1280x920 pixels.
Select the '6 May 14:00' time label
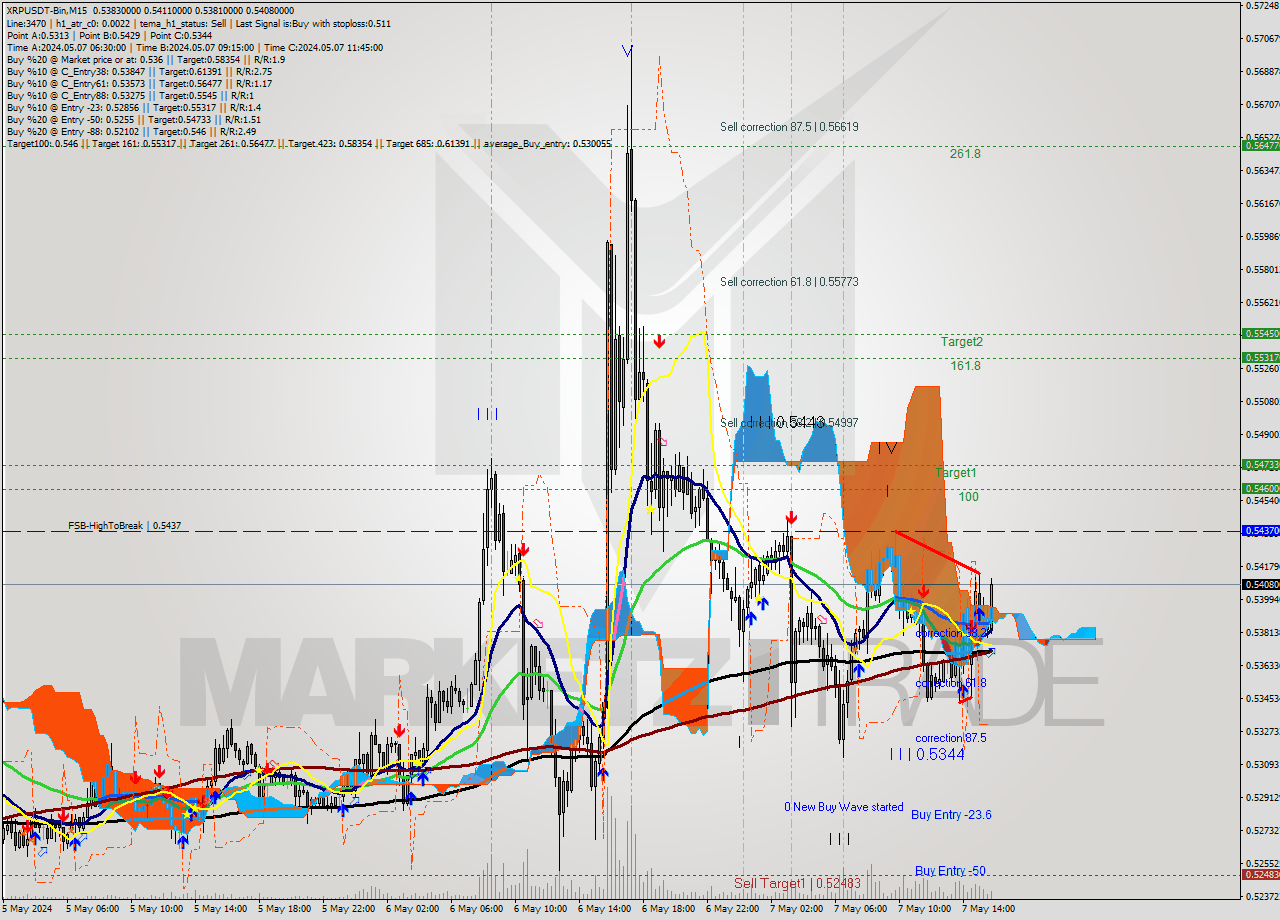[x=605, y=910]
